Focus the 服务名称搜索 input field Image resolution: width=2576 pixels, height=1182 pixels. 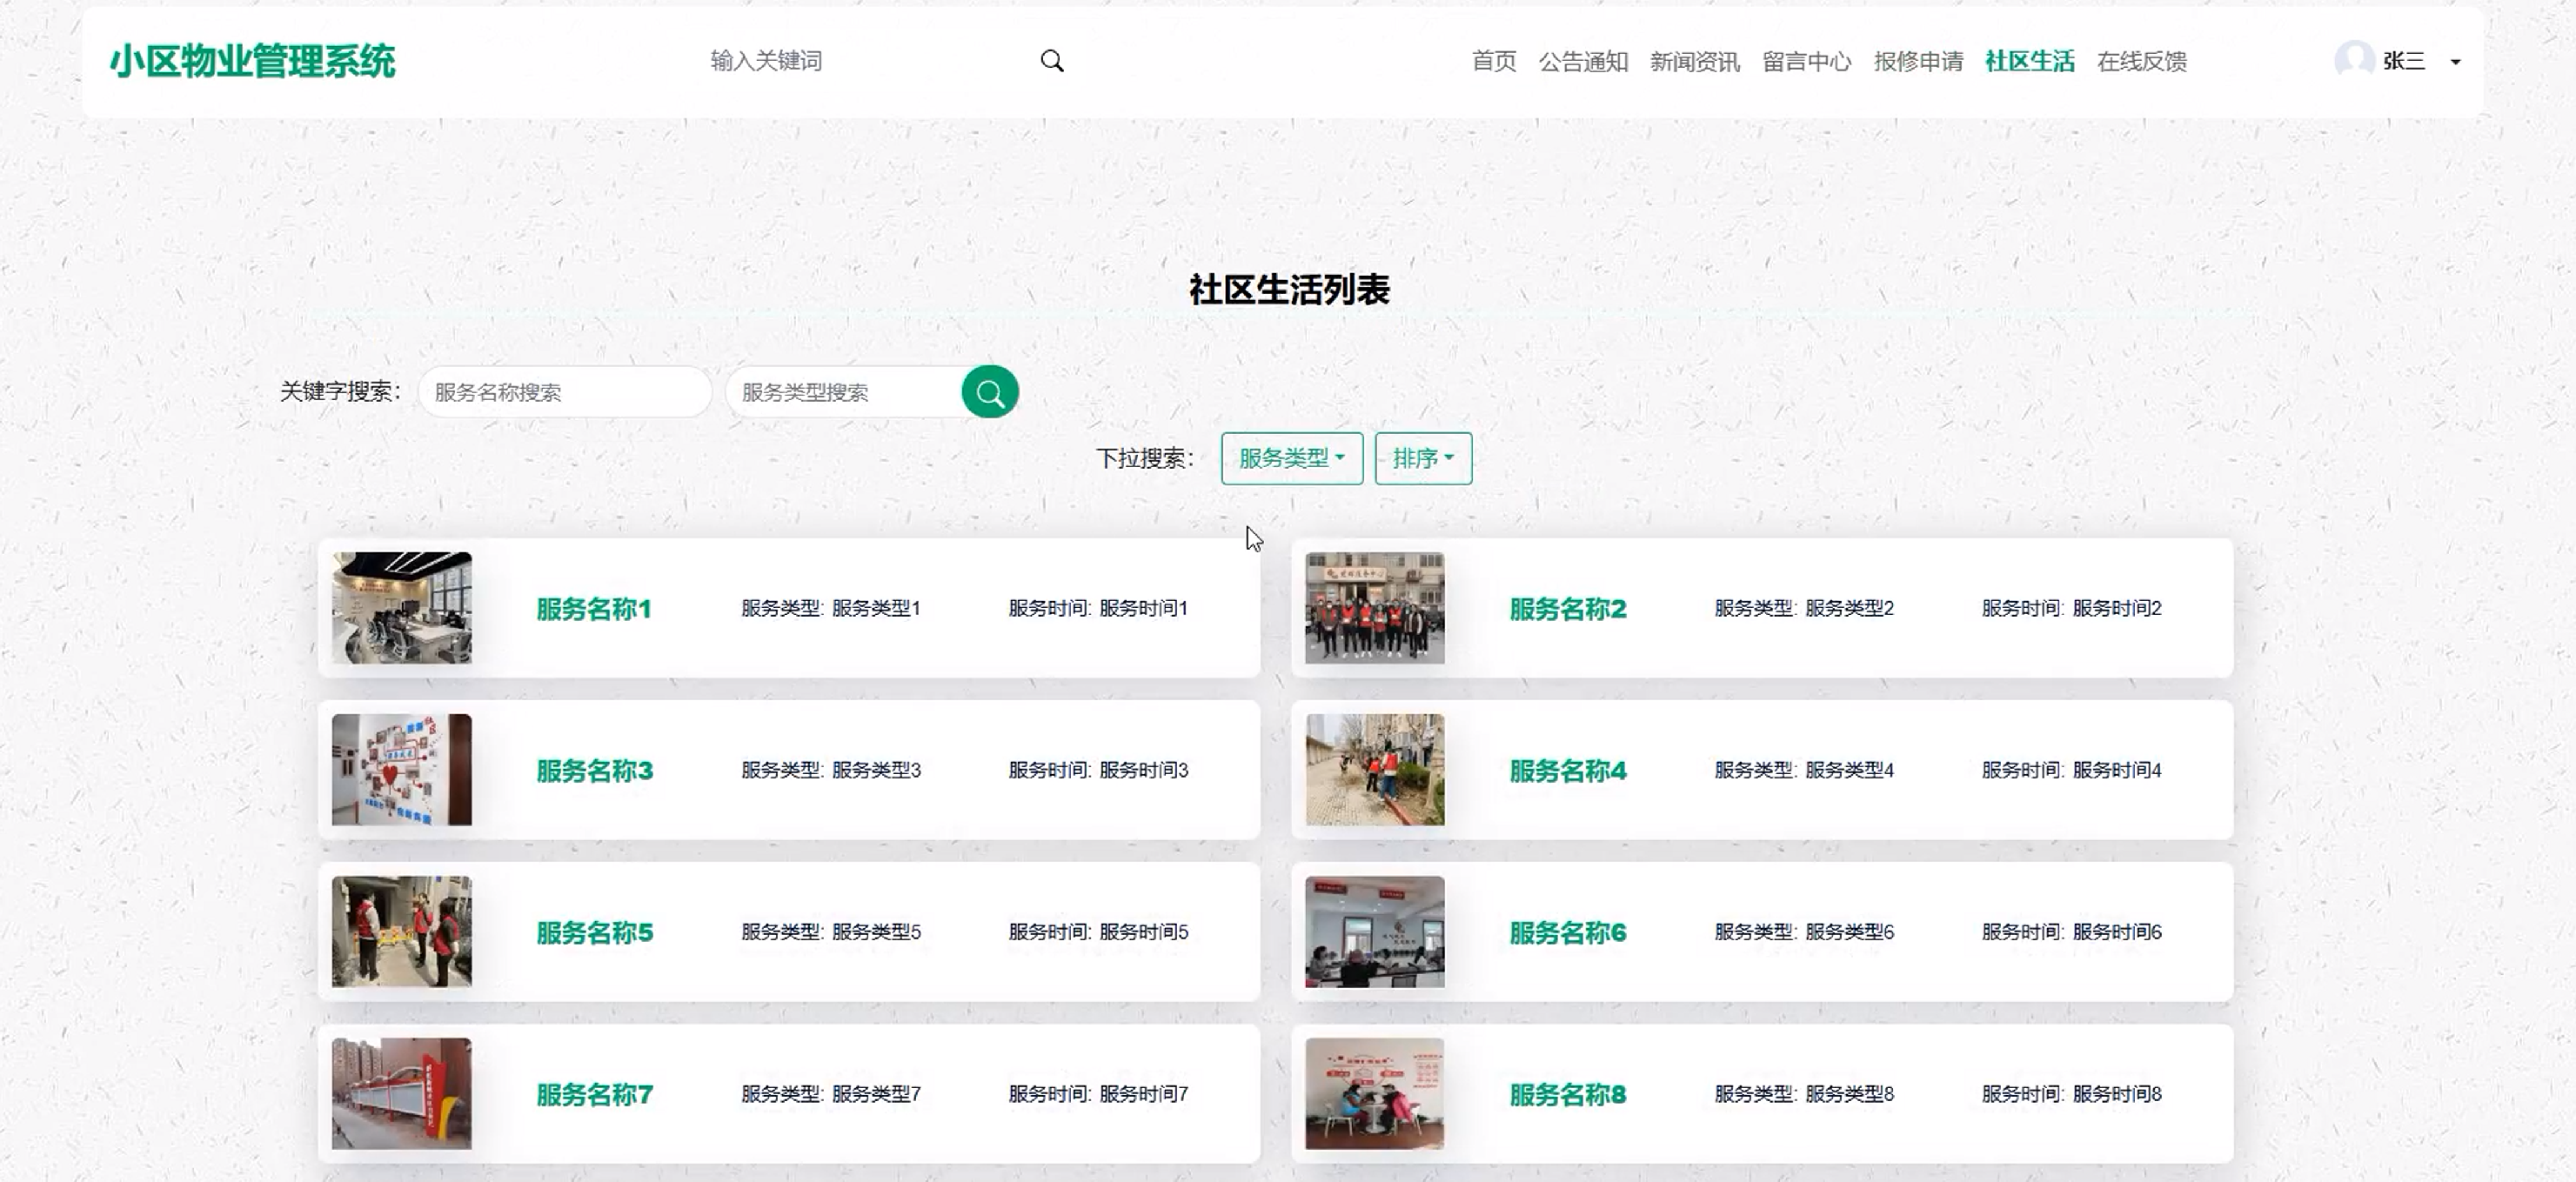pyautogui.click(x=565, y=392)
